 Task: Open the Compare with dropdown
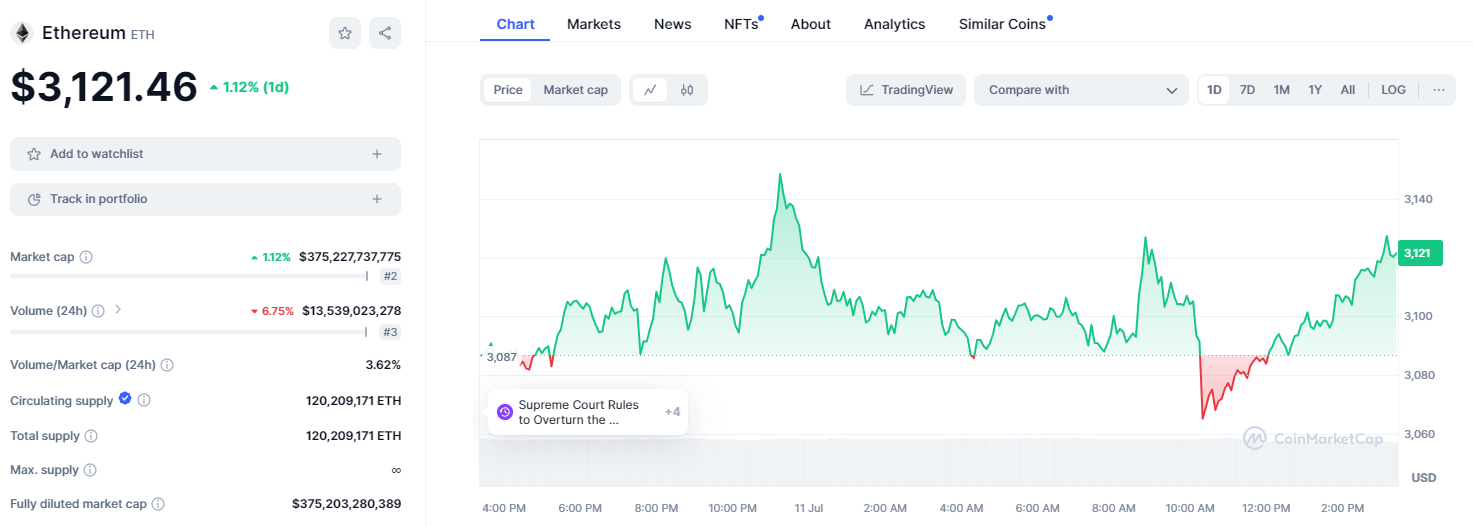click(1081, 90)
